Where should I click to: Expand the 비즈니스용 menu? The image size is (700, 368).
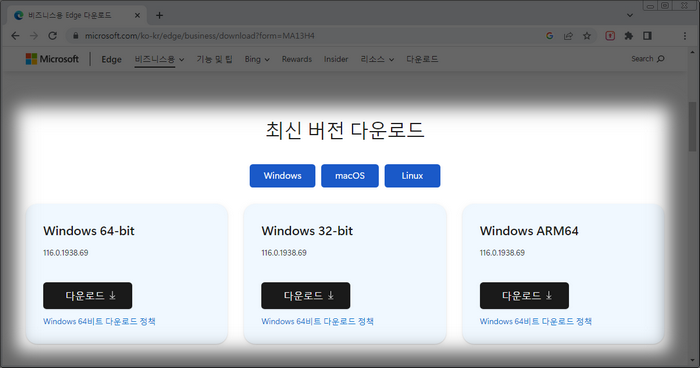point(159,59)
